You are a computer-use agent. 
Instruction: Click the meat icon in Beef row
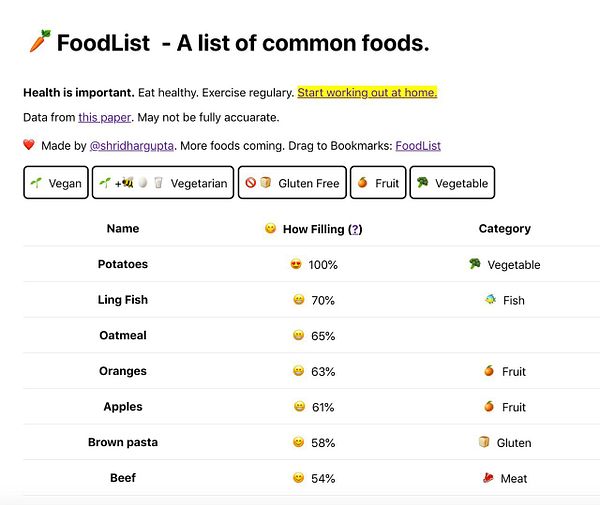pyautogui.click(x=488, y=478)
